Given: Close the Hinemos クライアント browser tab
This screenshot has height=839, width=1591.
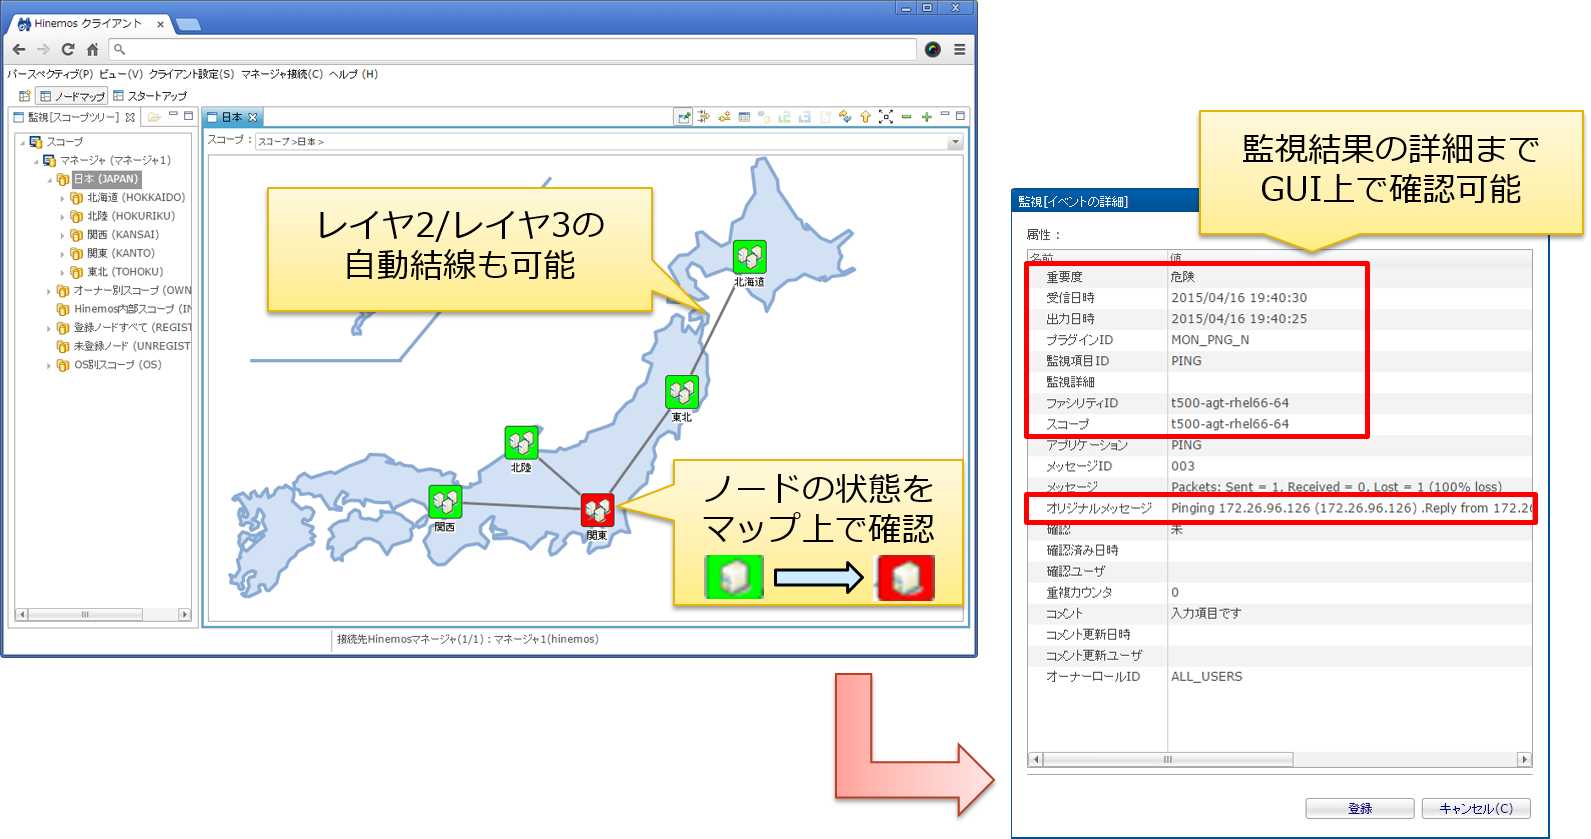Looking at the screenshot, I should click(x=160, y=24).
